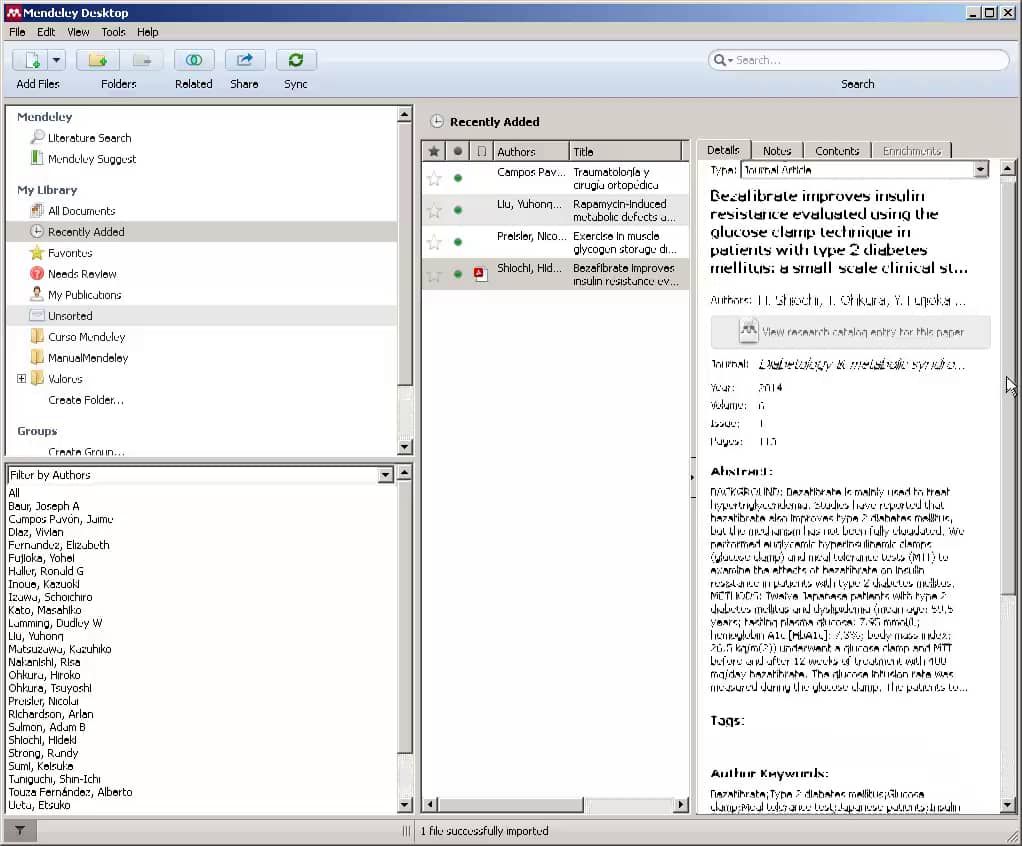Toggle read status of Campos Pavón document

[458, 178]
